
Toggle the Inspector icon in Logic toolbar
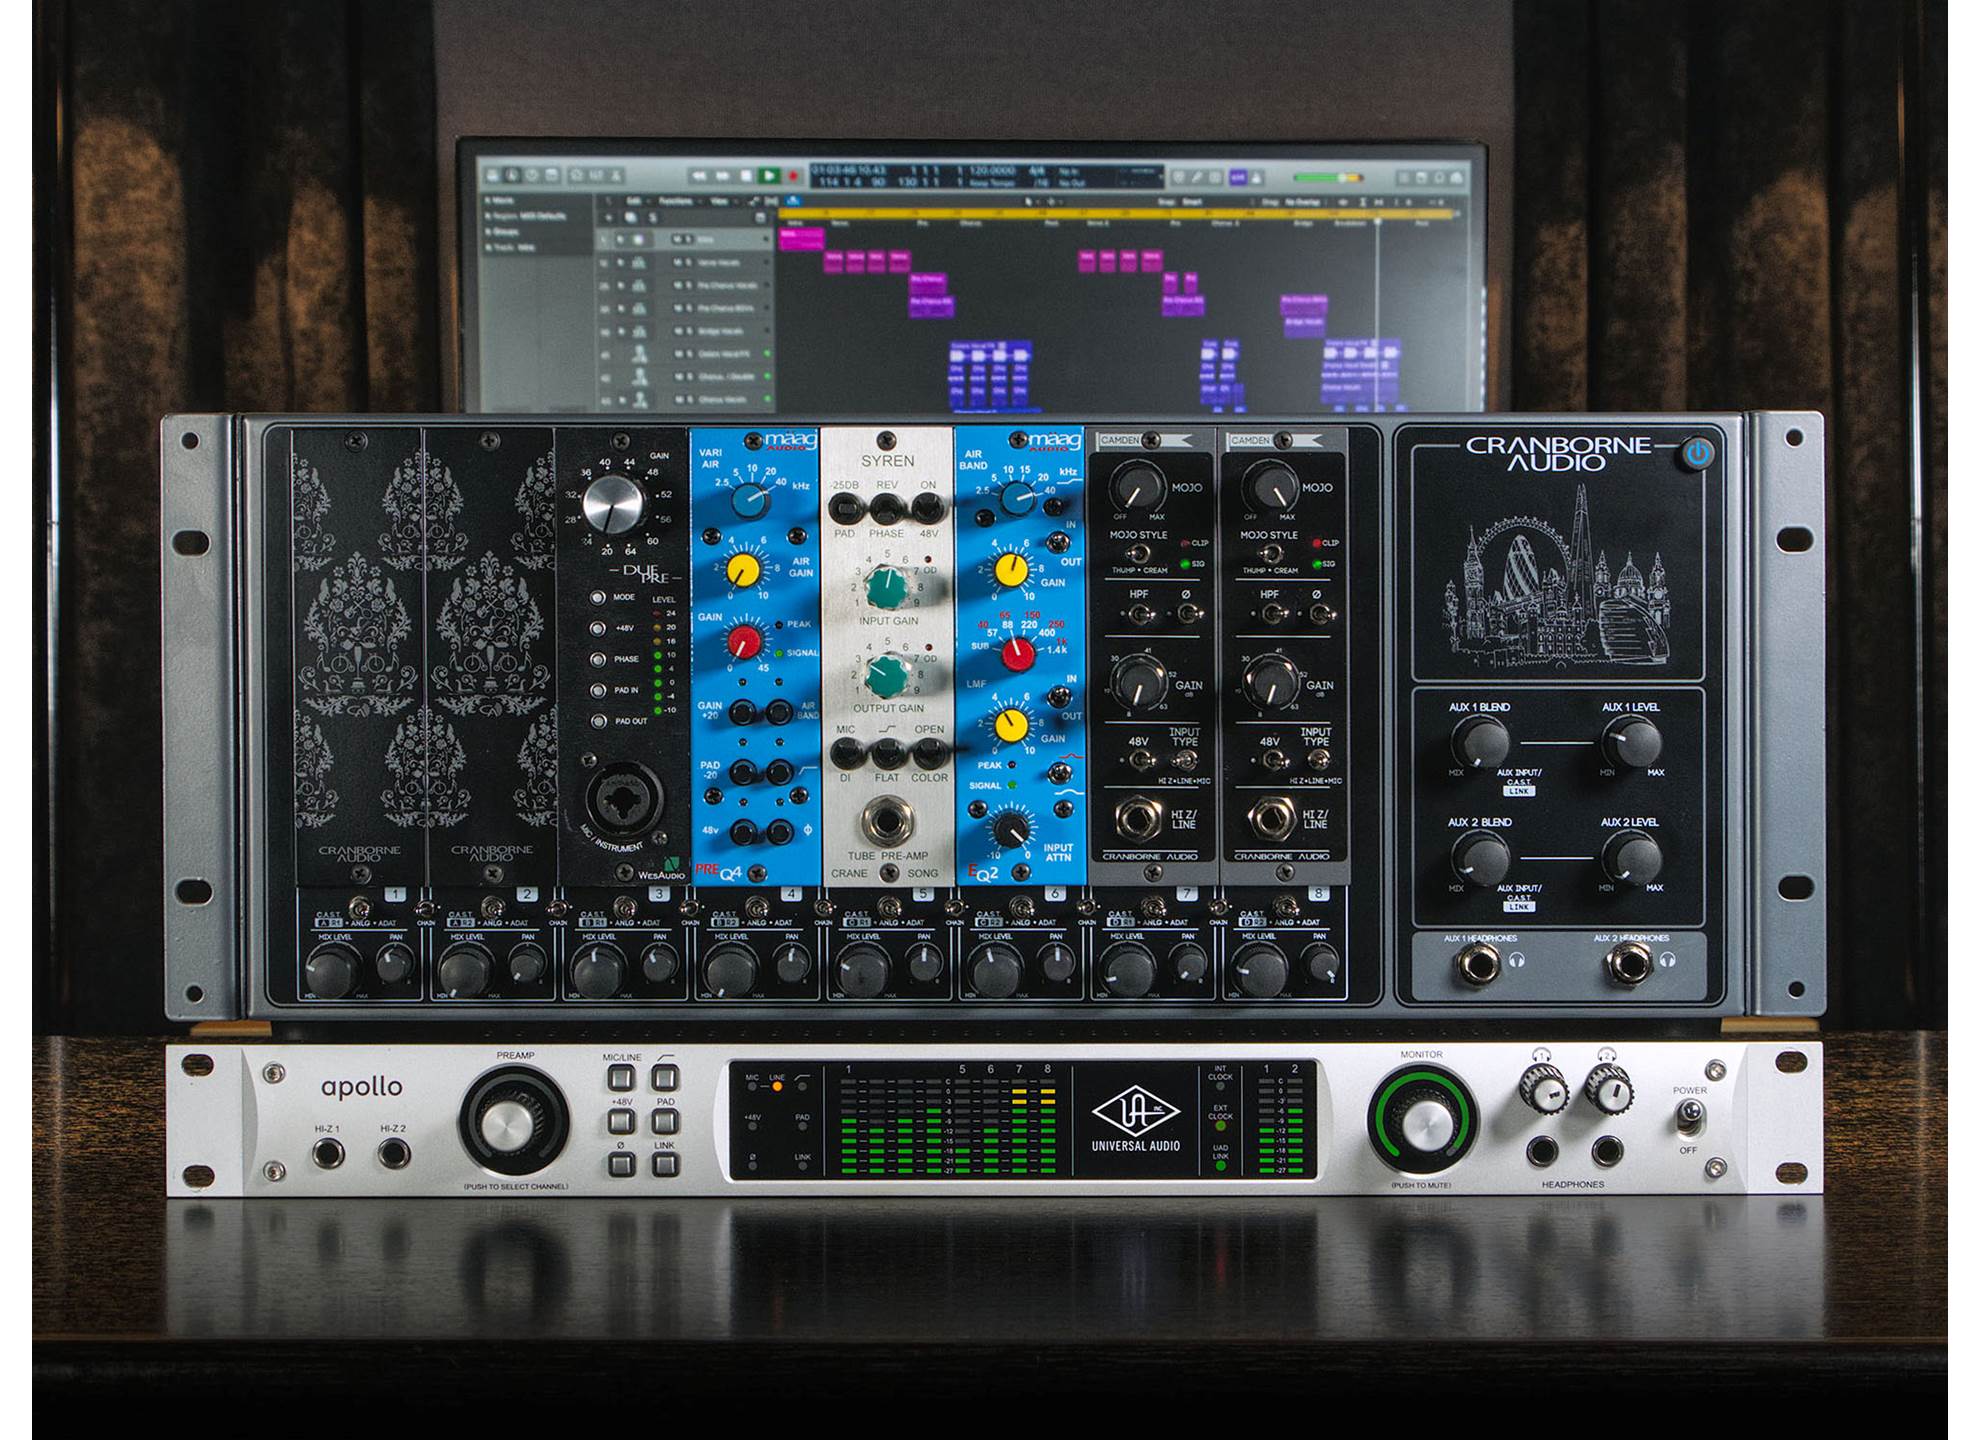click(x=512, y=175)
